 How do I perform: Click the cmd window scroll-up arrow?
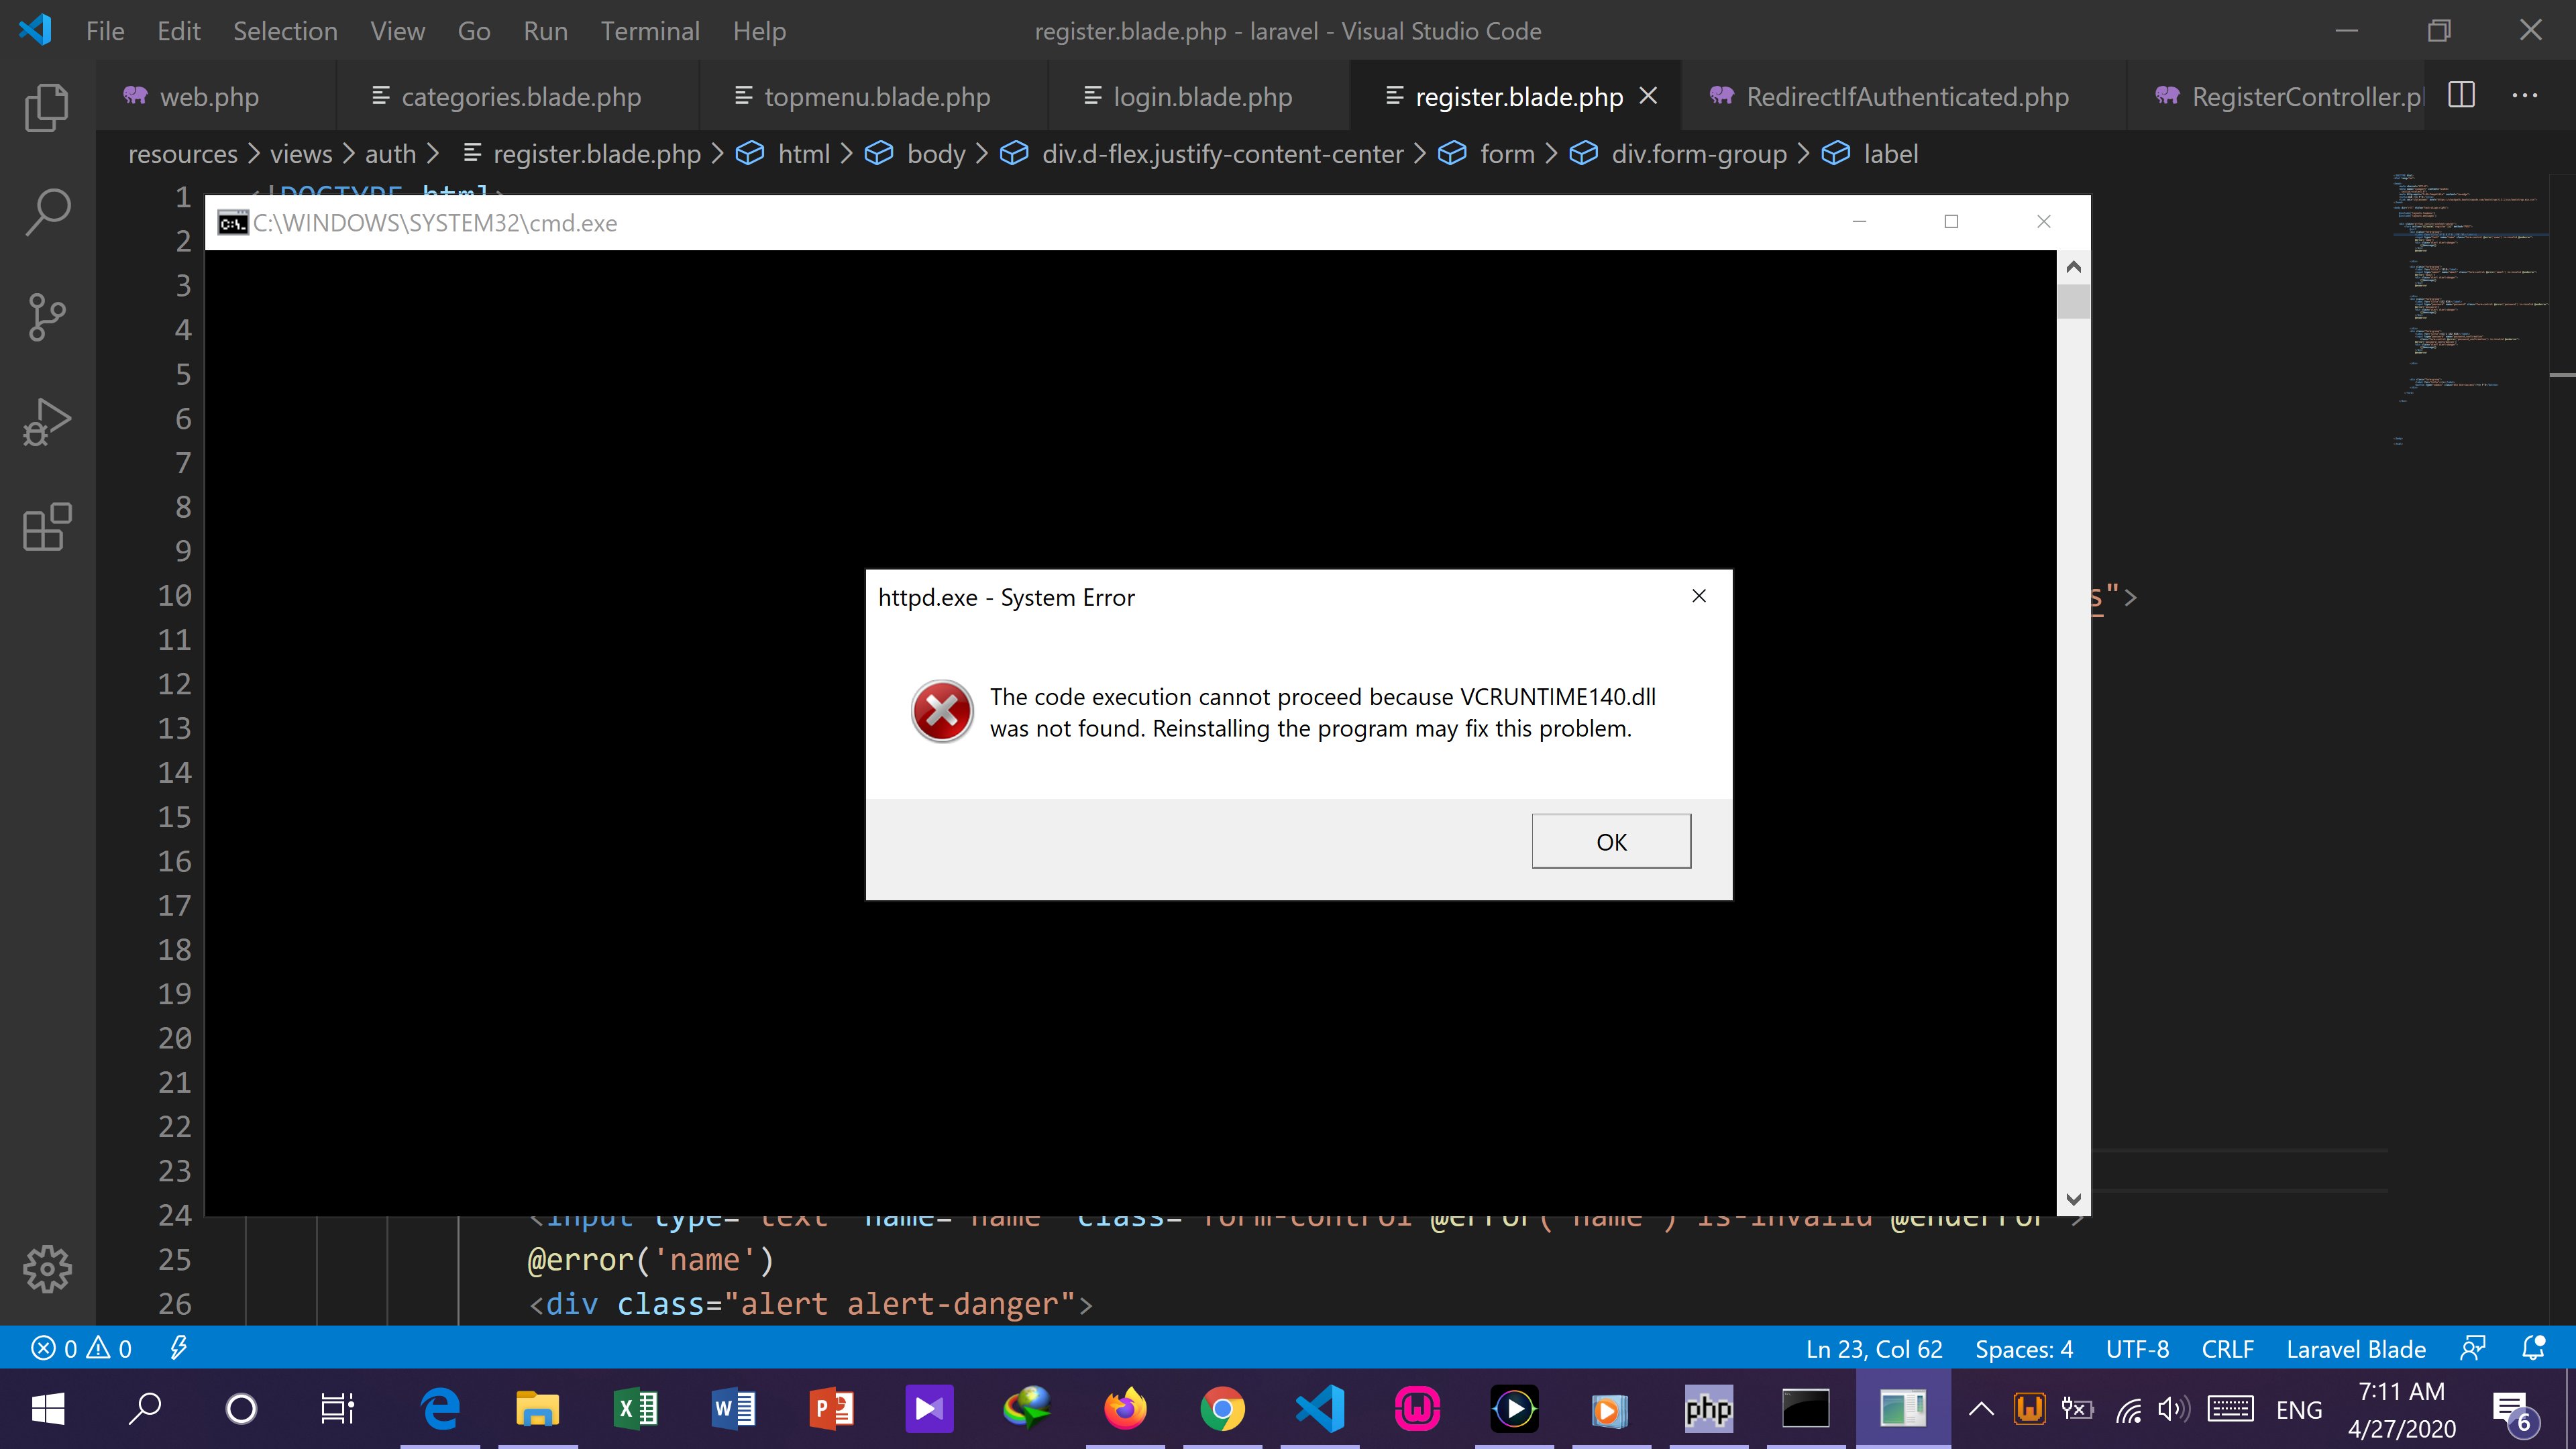click(2073, 267)
